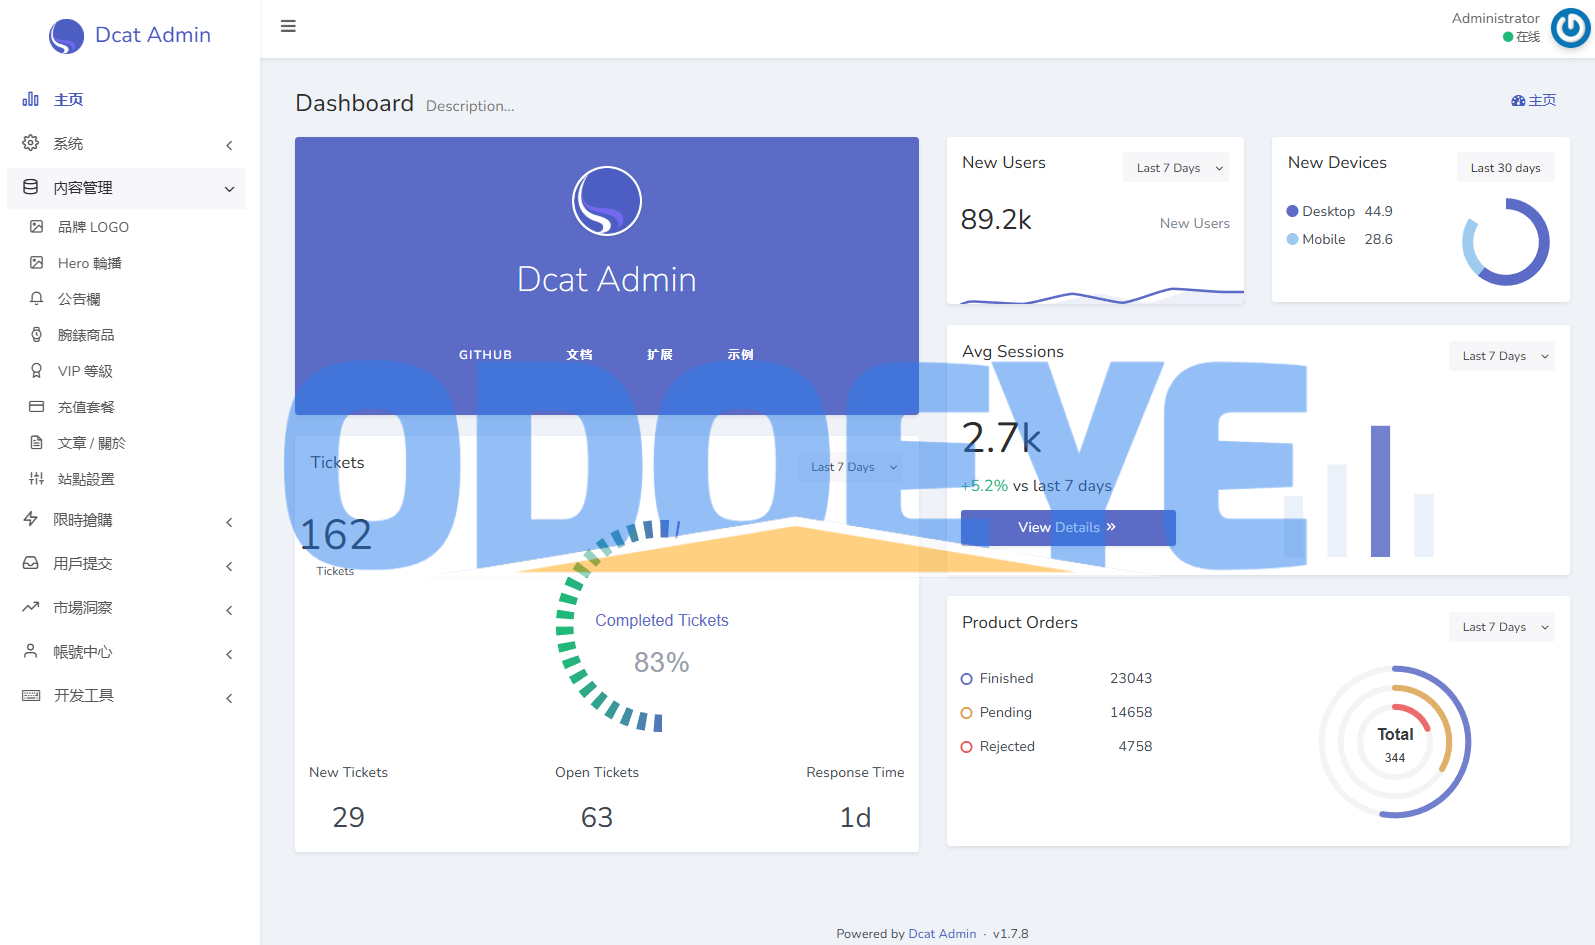The height and width of the screenshot is (945, 1595).
Task: Click the inbox icon beside 用戶提交
Action: 31,563
